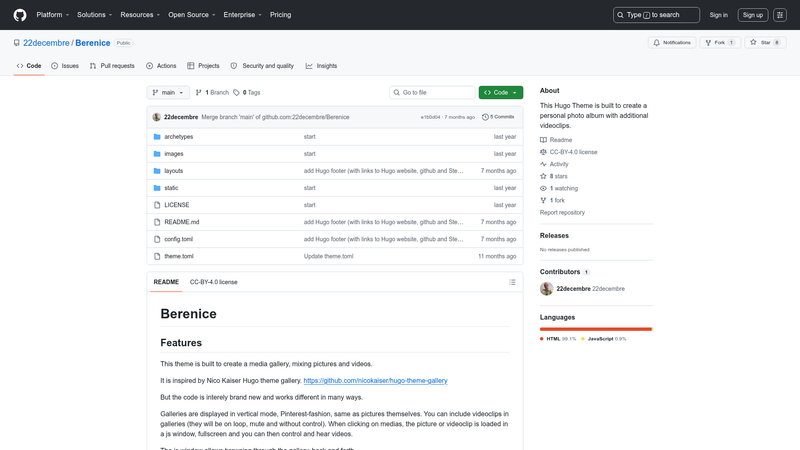Focus the Go to file field

click(432, 92)
